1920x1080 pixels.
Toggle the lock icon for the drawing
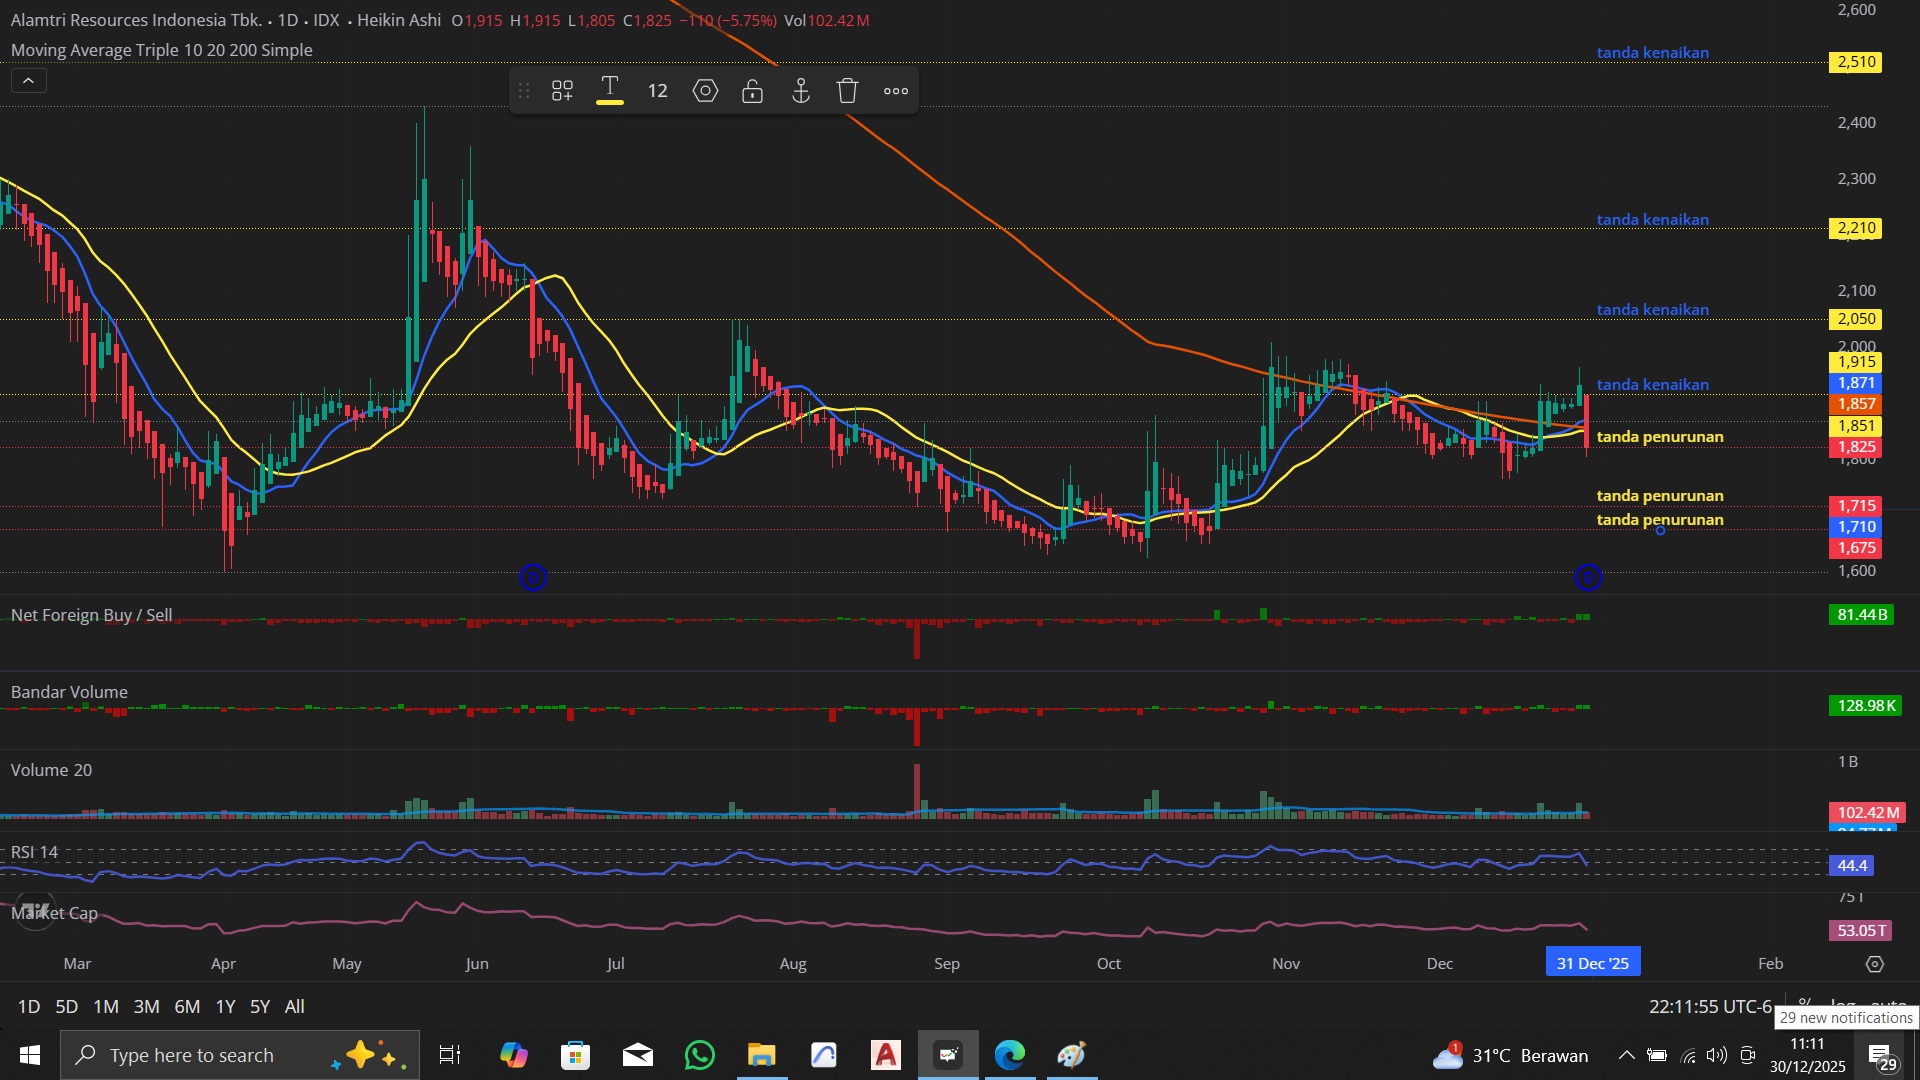pos(752,91)
